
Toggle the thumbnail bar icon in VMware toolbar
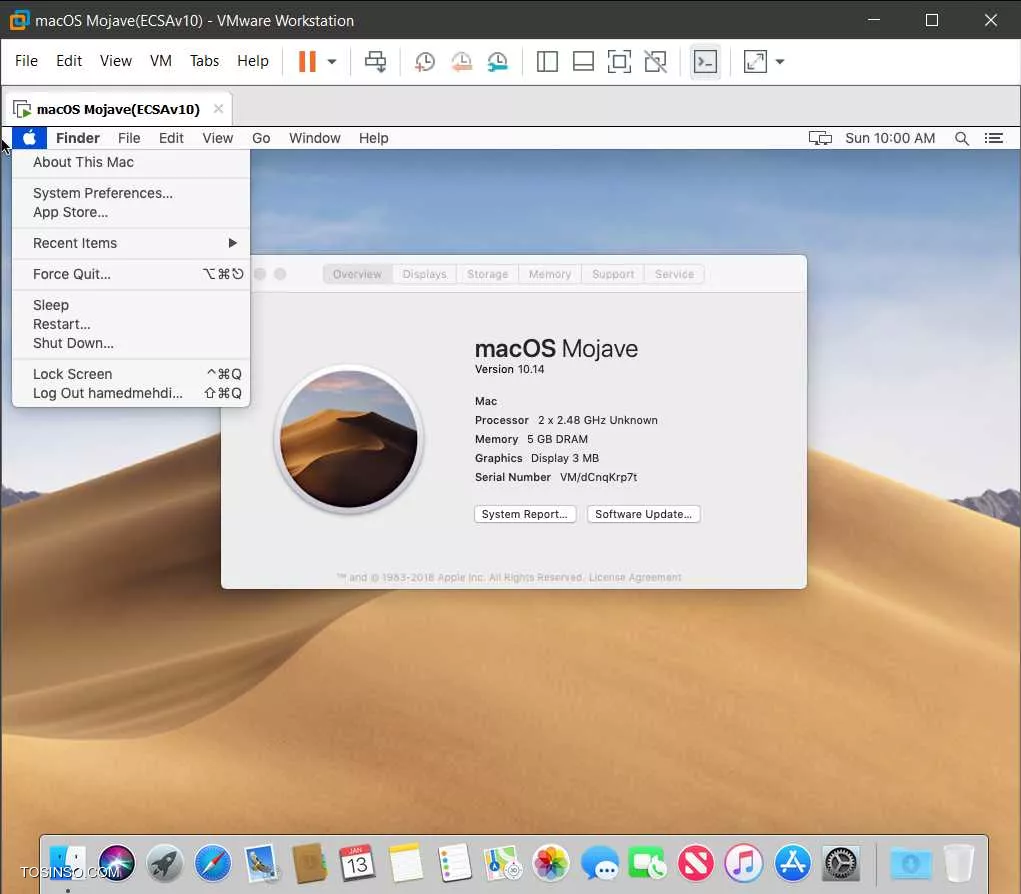(583, 62)
